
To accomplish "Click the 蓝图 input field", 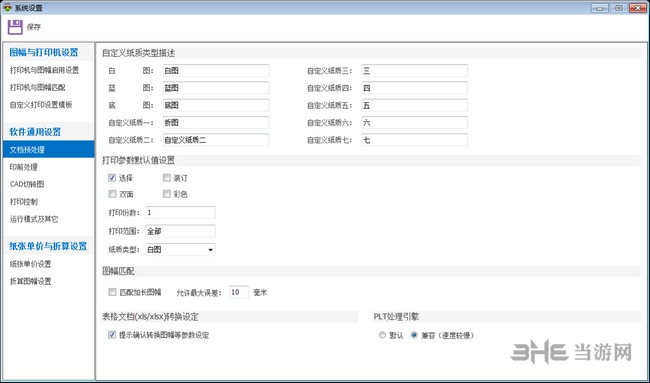I will [x=216, y=88].
